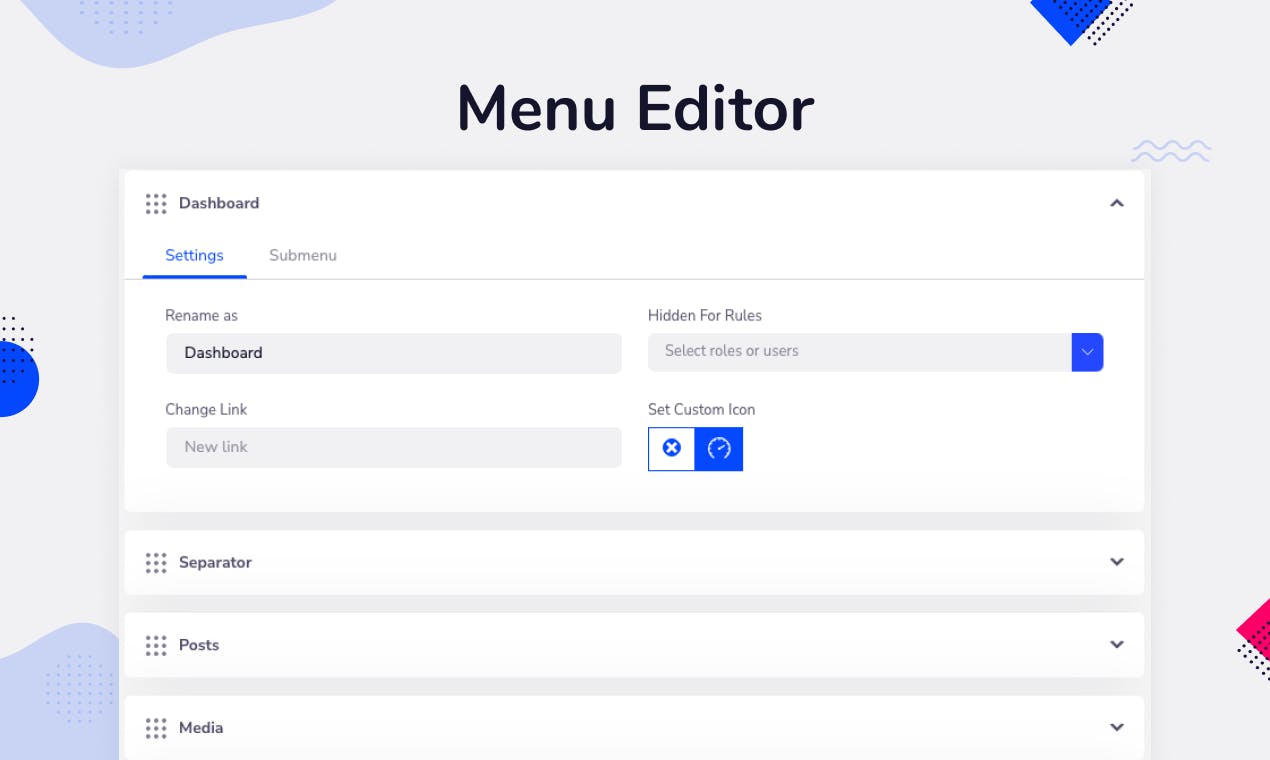Focus the New link input field

[394, 447]
